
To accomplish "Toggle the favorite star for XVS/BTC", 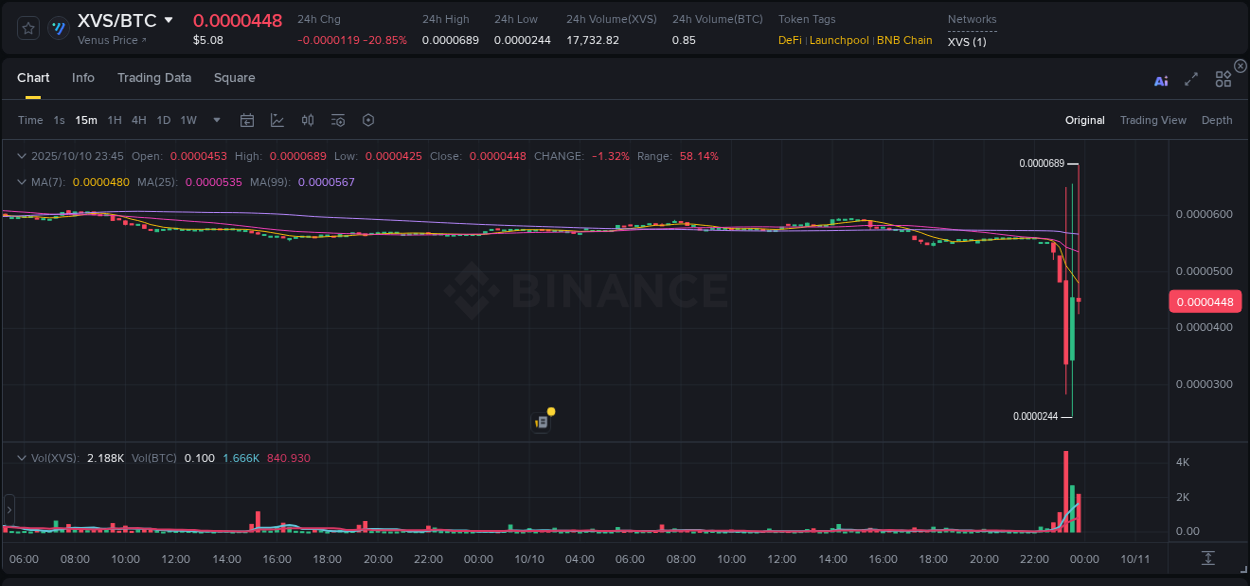I will point(27,28).
